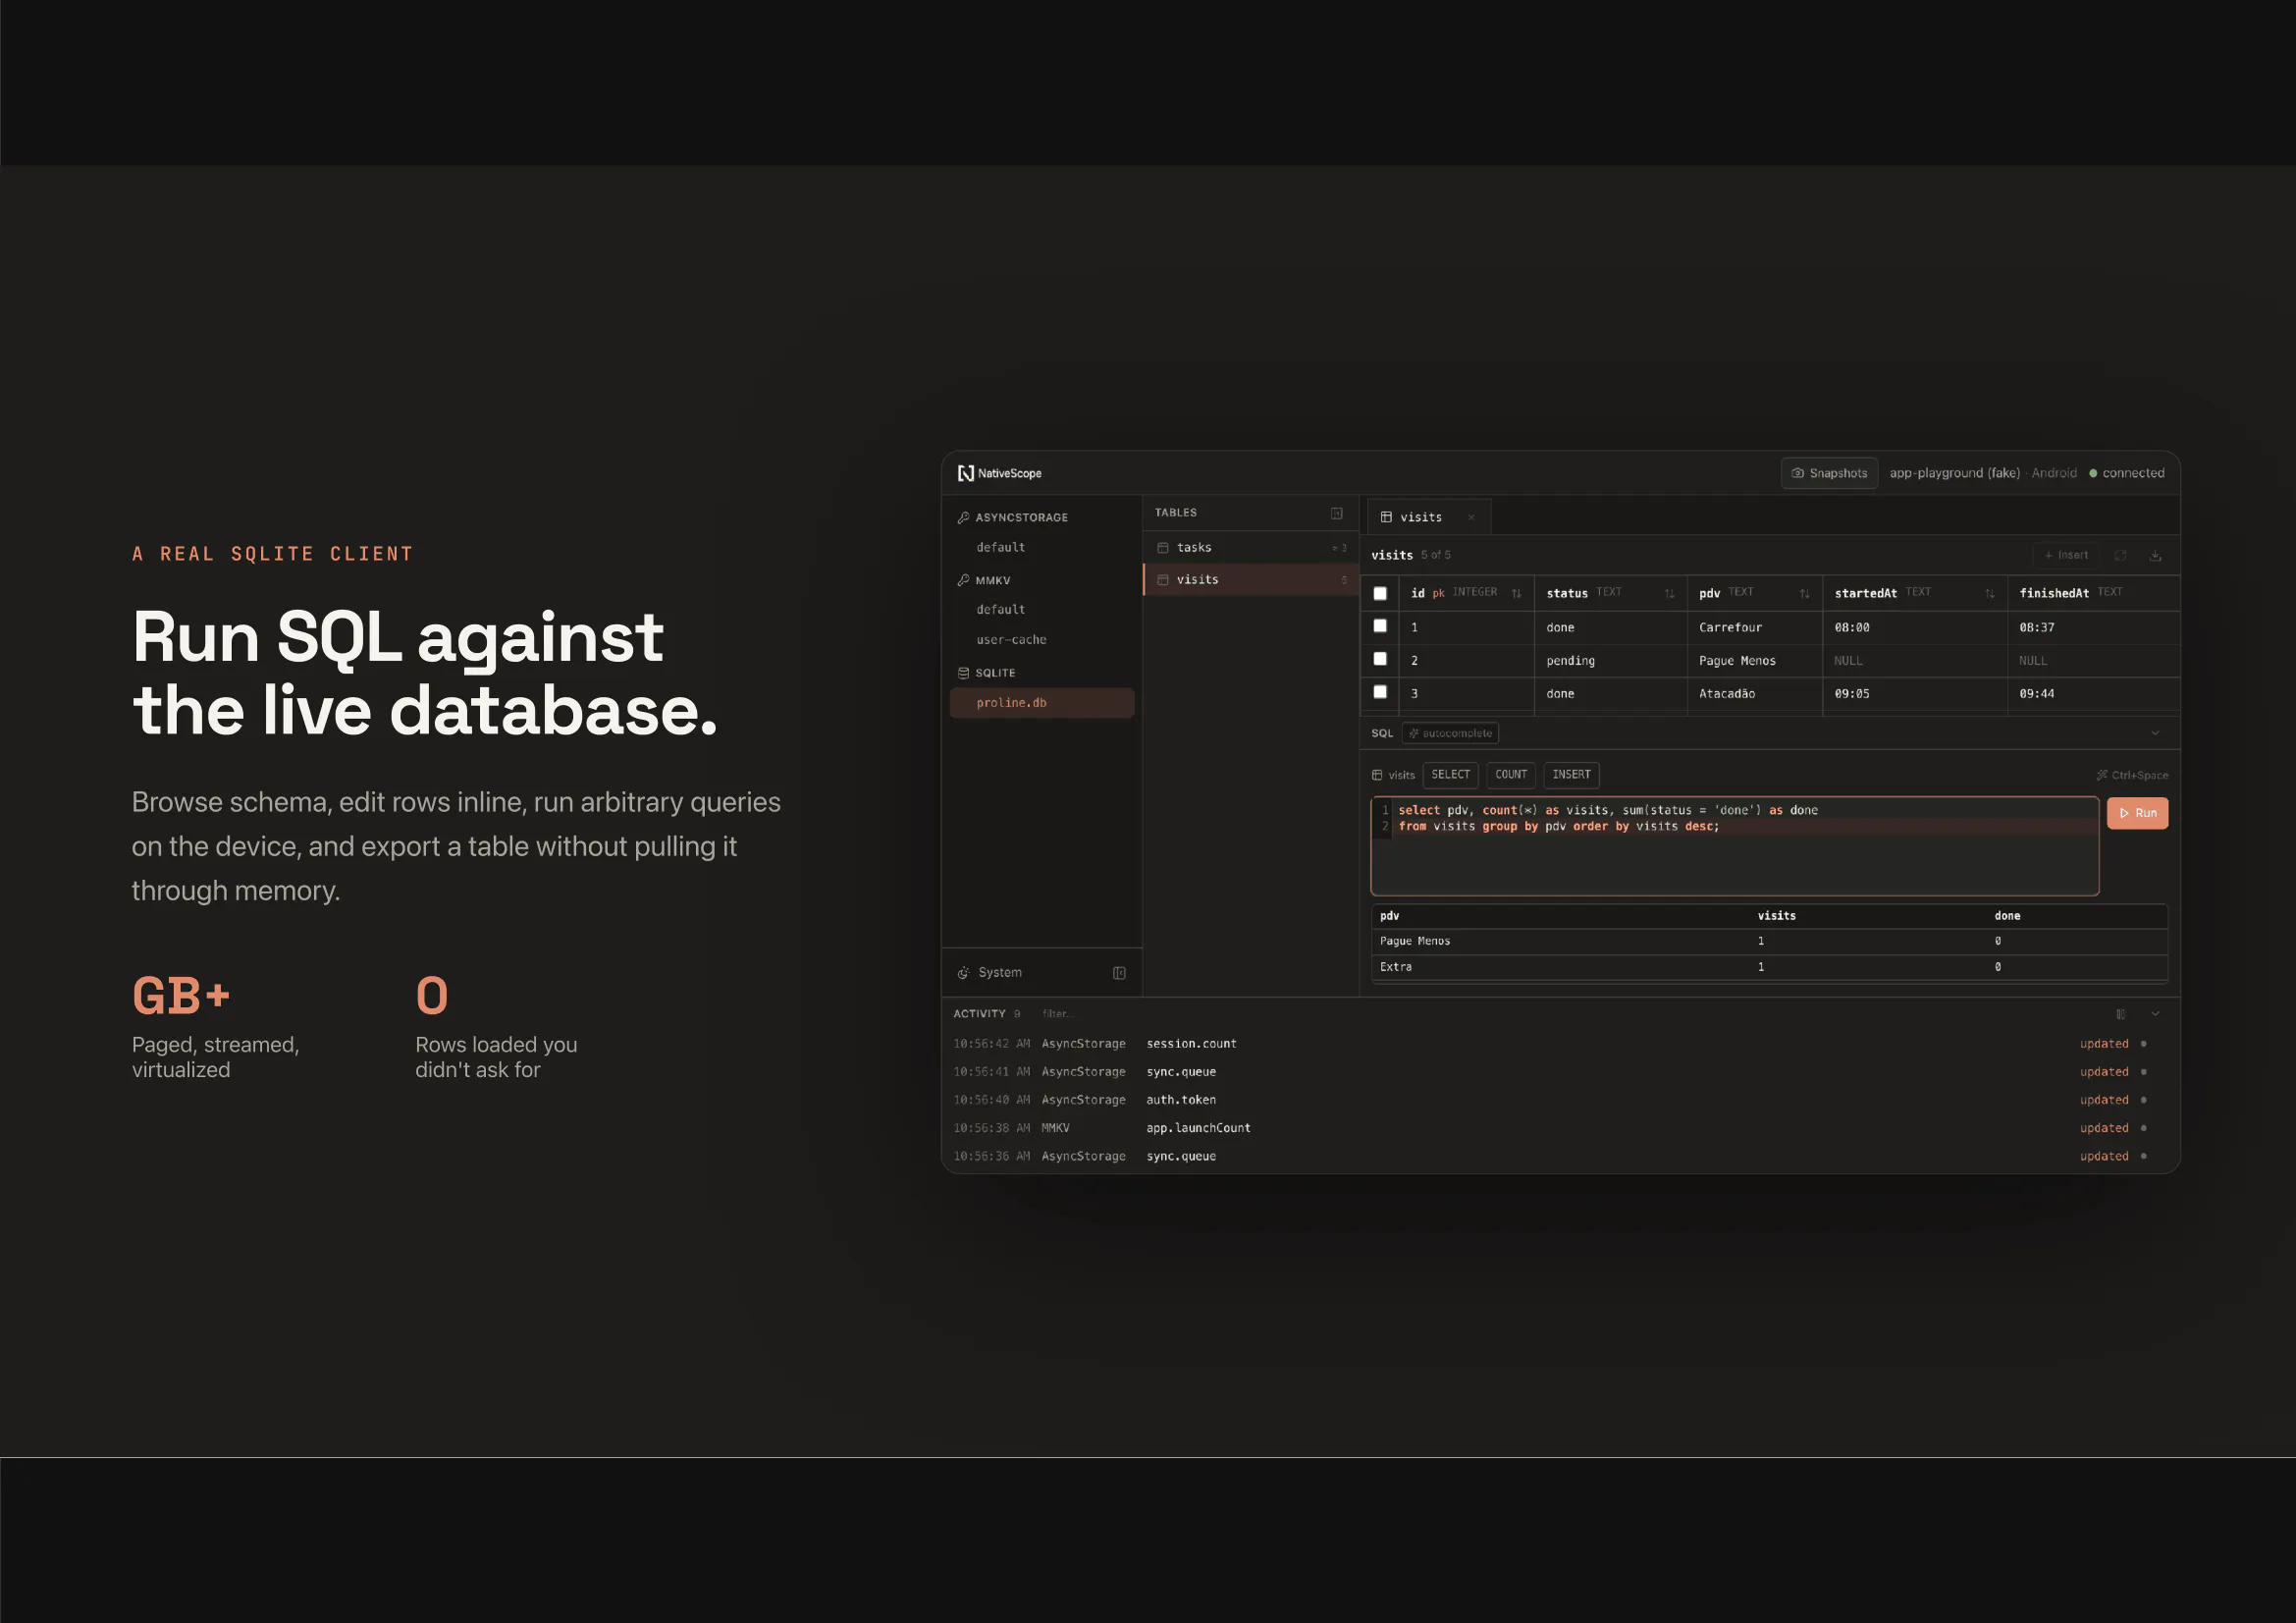Select the proline.db database
Screen dimensions: 2296x1623
(1041, 703)
